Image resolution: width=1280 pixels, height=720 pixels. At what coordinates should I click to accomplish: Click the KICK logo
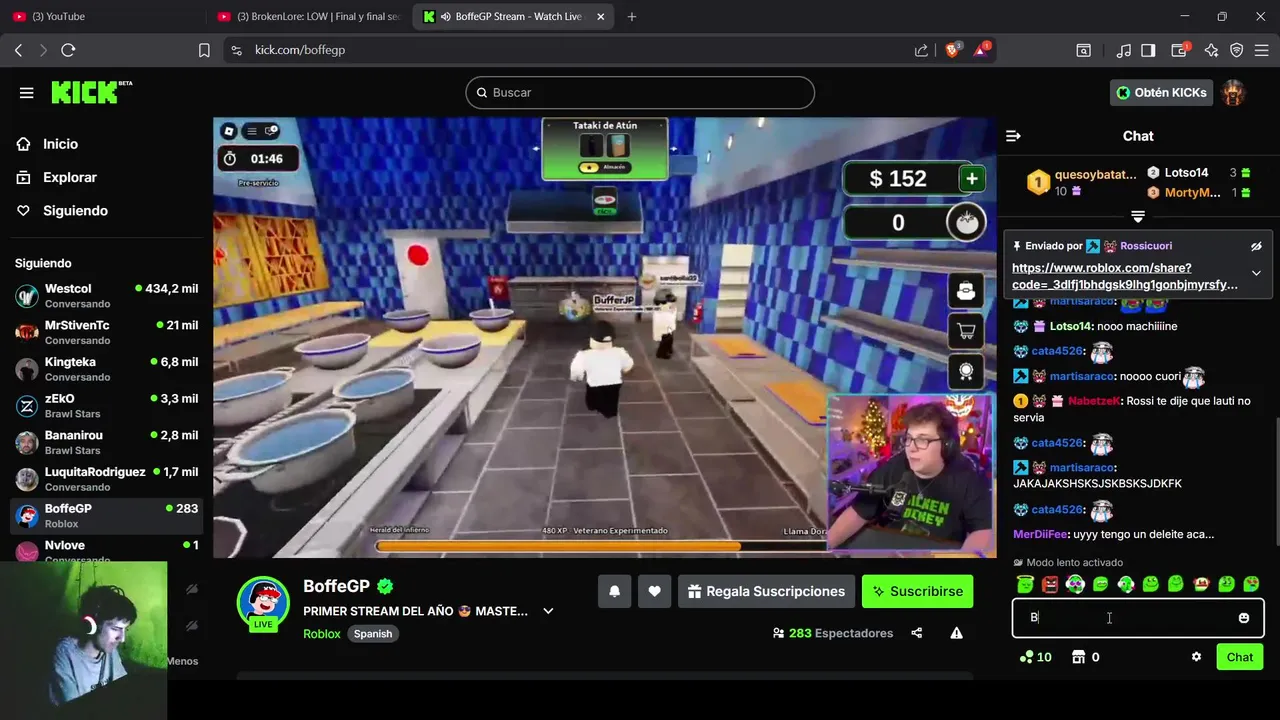point(91,92)
